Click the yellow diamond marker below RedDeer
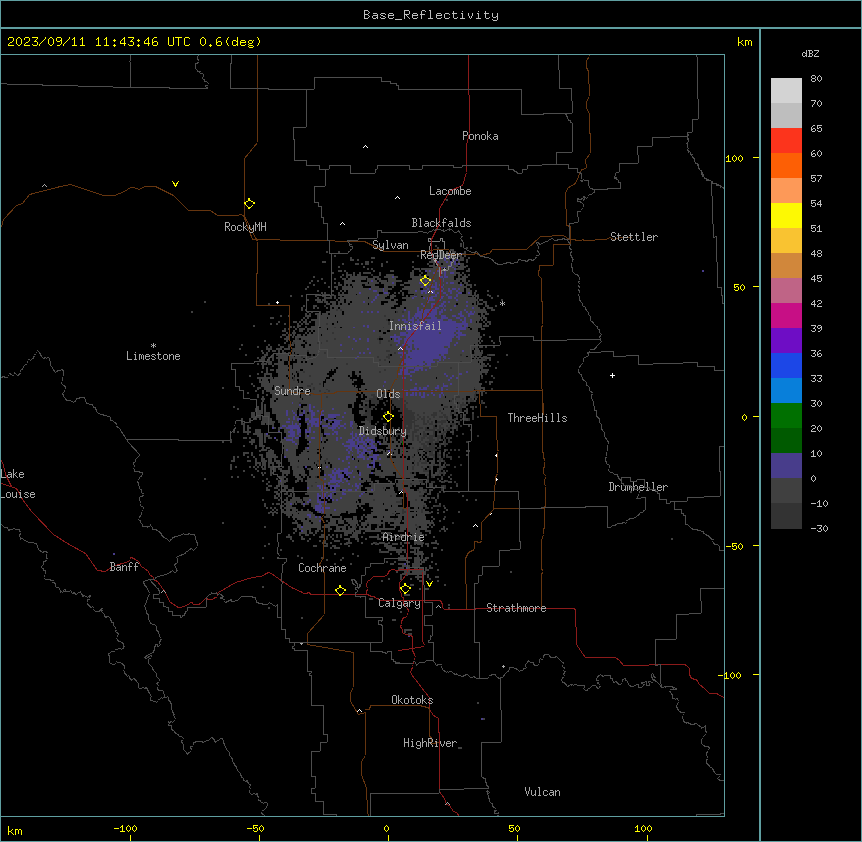This screenshot has width=862, height=842. click(x=426, y=281)
